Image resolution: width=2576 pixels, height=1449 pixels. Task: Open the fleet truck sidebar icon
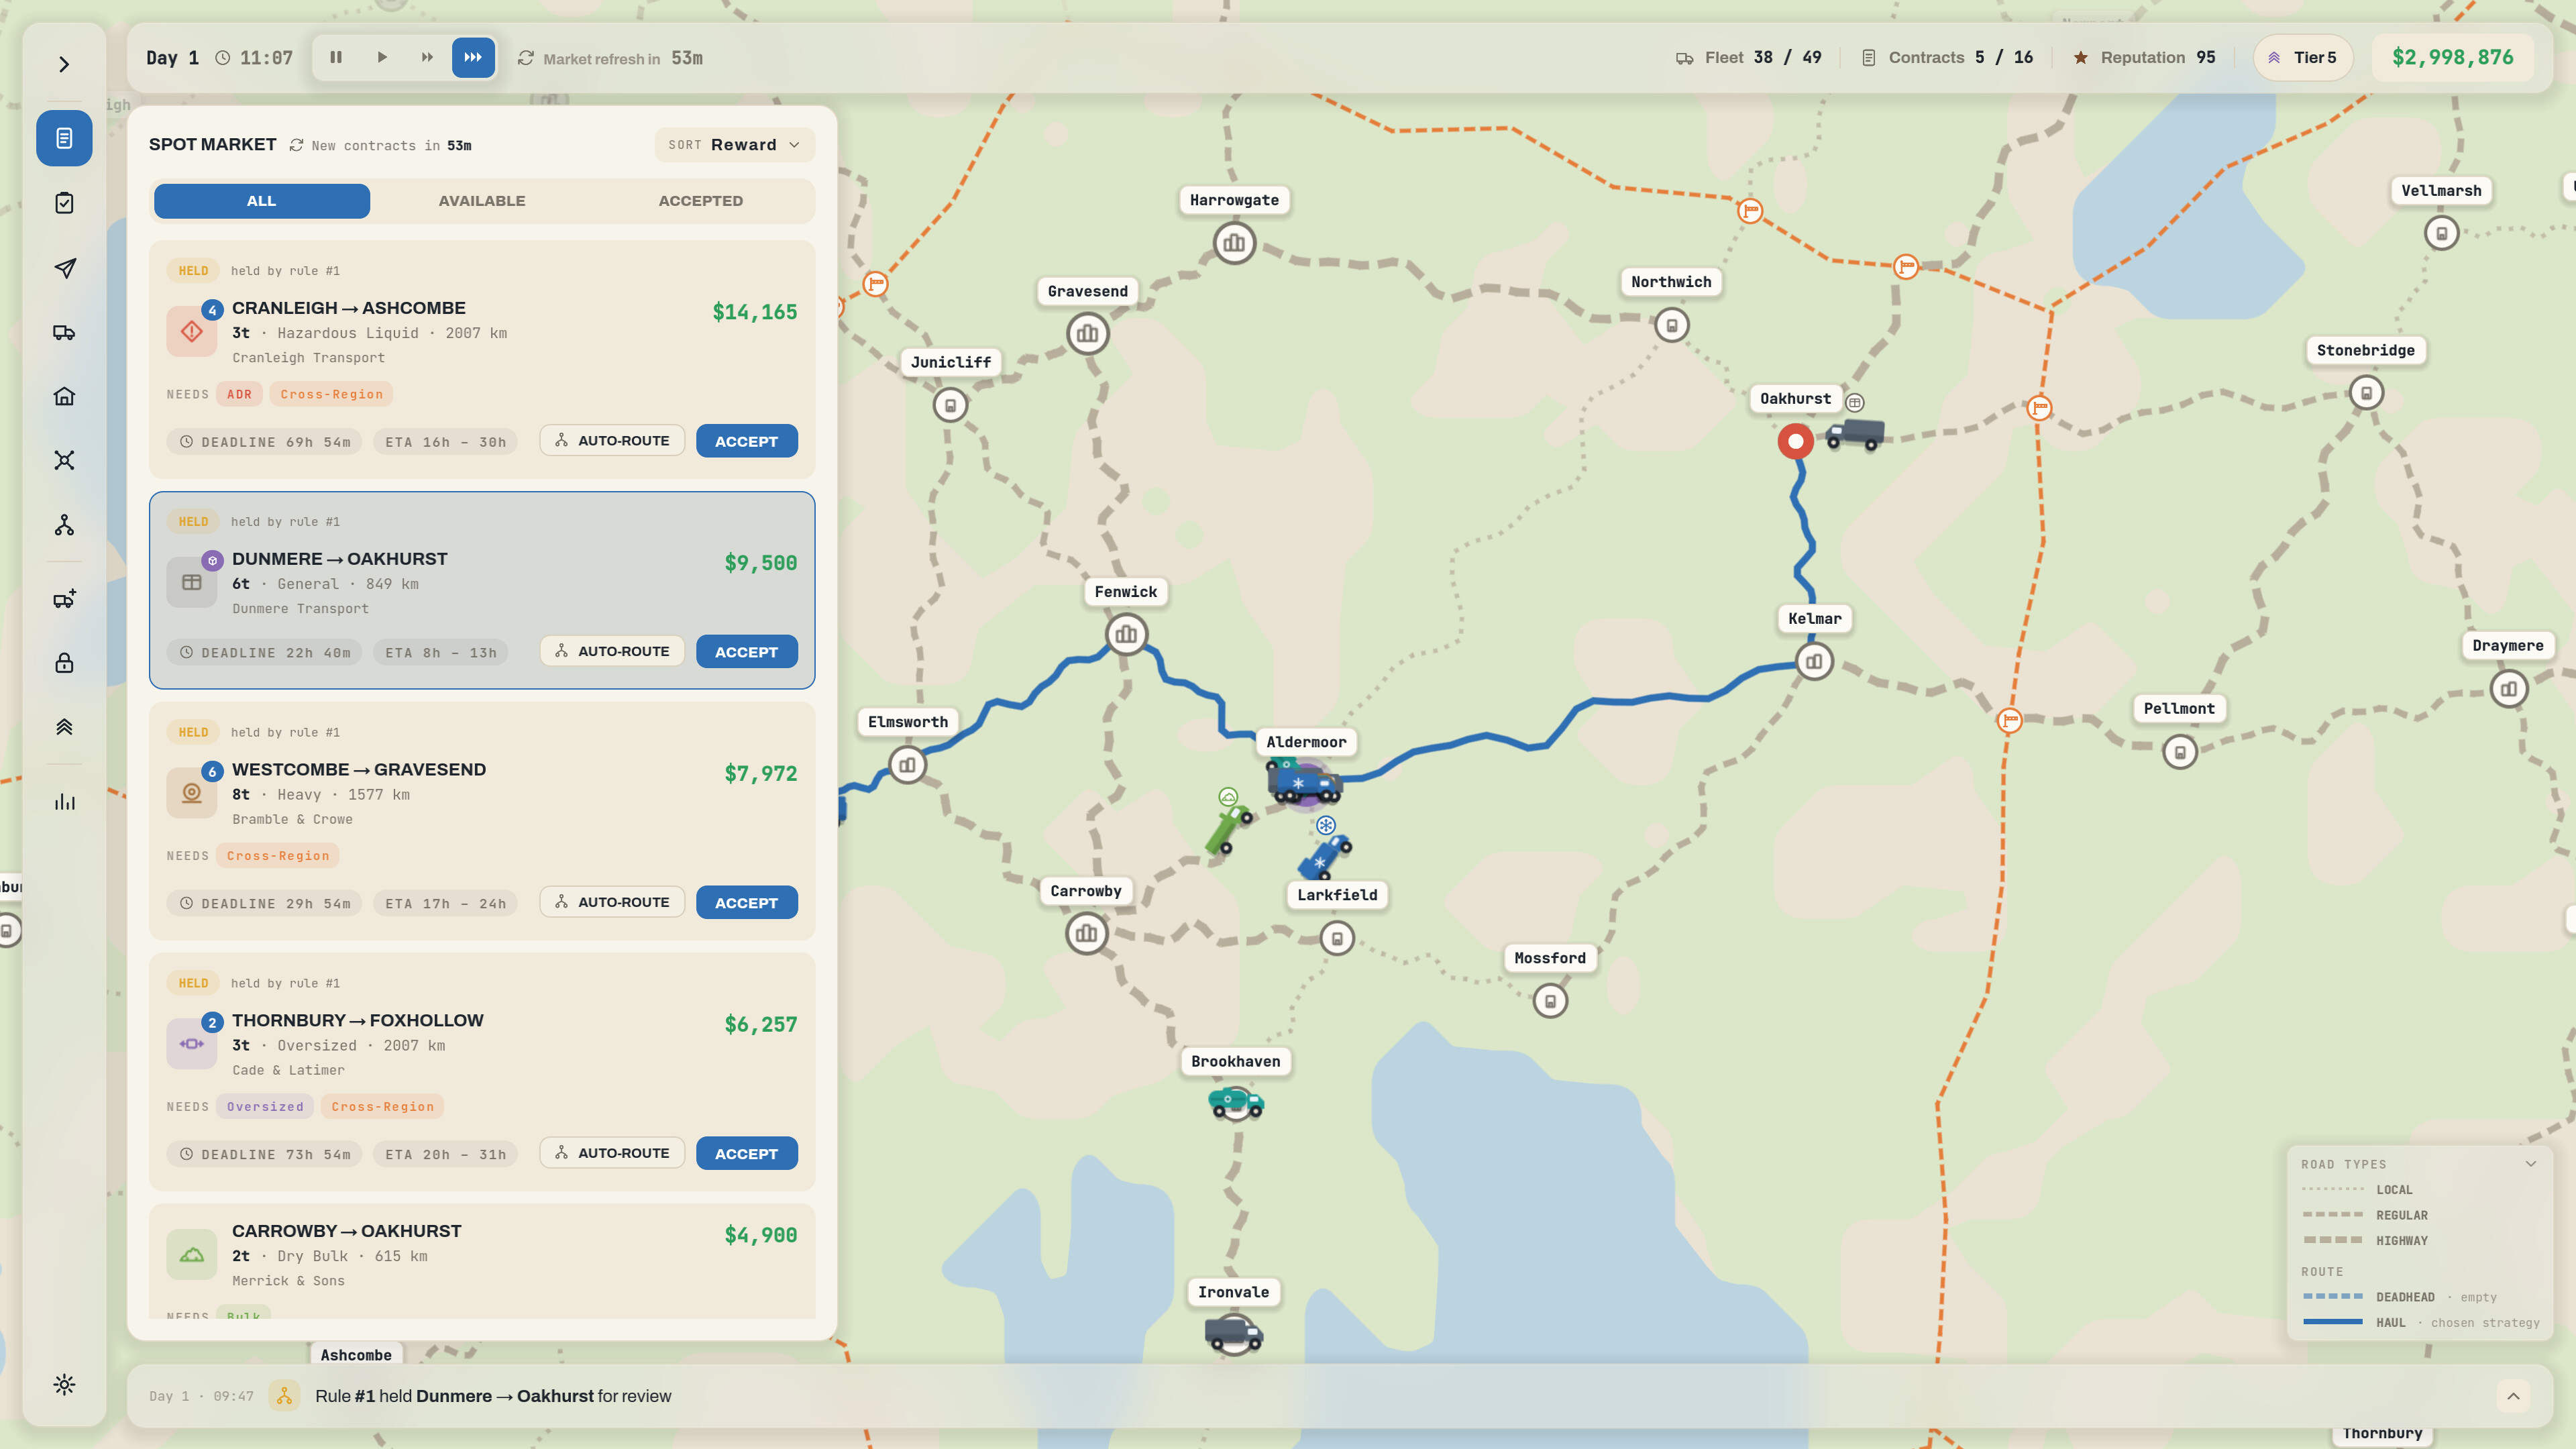tap(64, 333)
